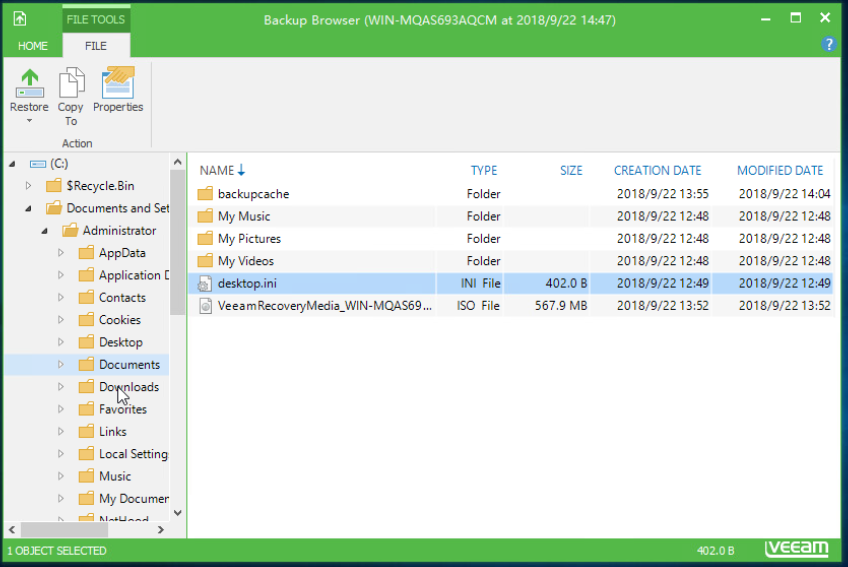The image size is (848, 567).
Task: Click the horizontal scrollbar right arrow
Action: coord(161,530)
